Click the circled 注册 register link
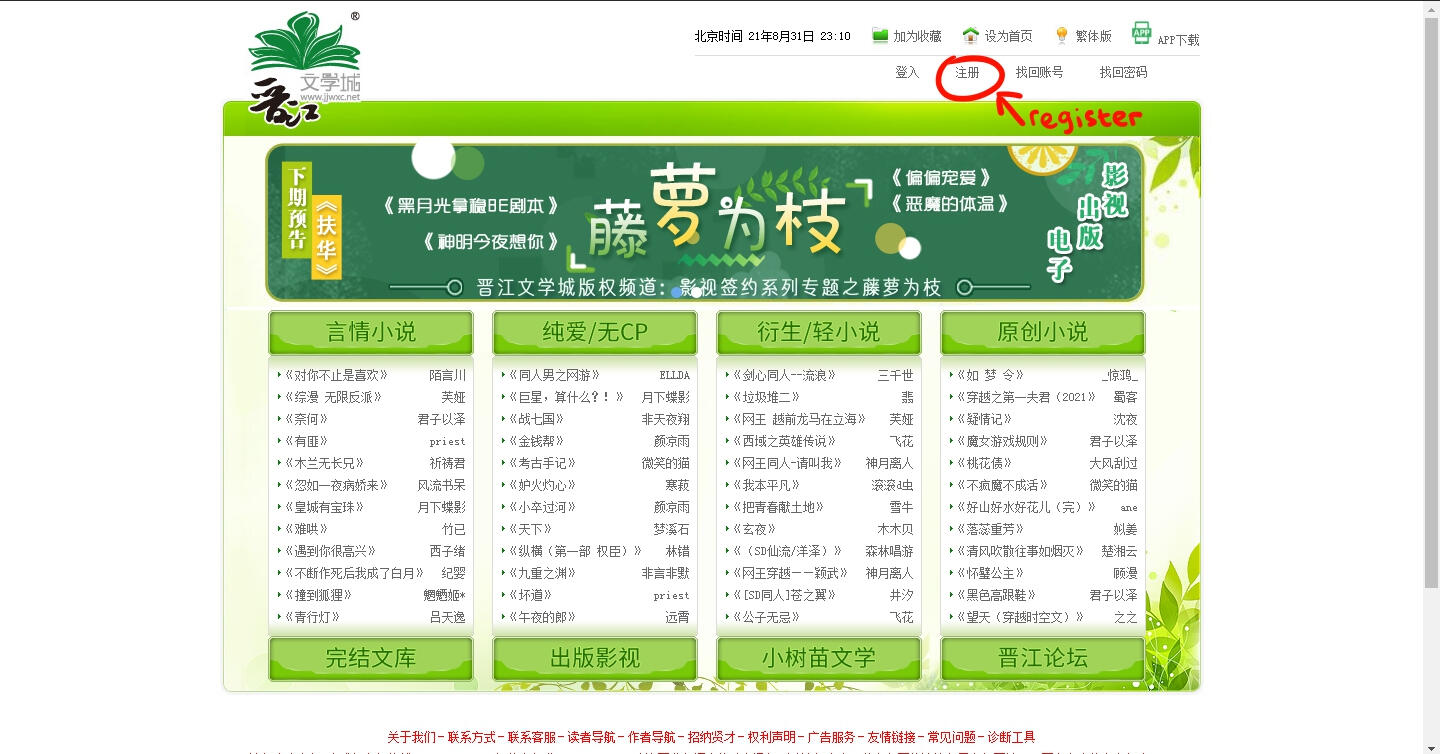Viewport: 1440px width, 754px height. click(967, 73)
